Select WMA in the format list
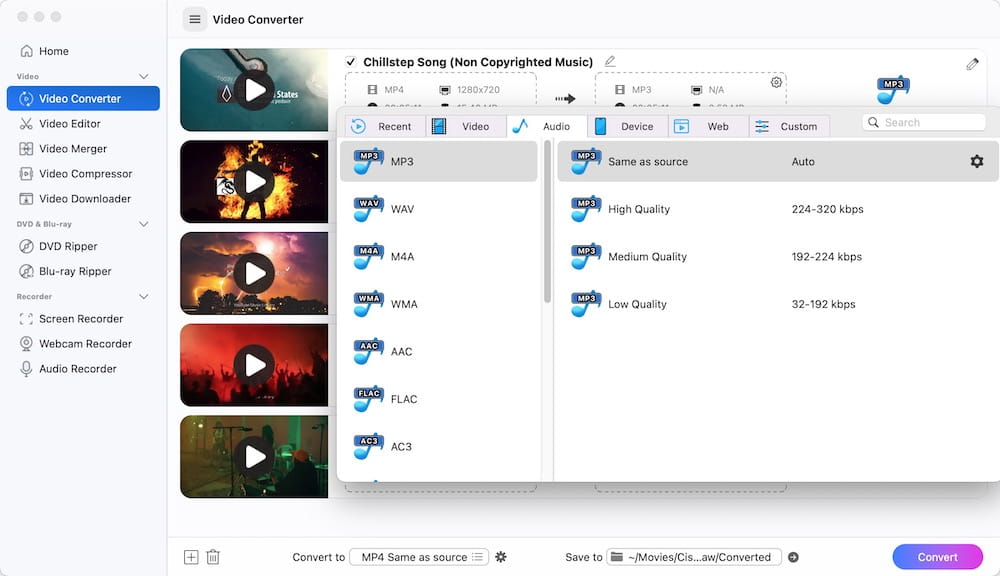This screenshot has height=576, width=1000. pos(439,304)
